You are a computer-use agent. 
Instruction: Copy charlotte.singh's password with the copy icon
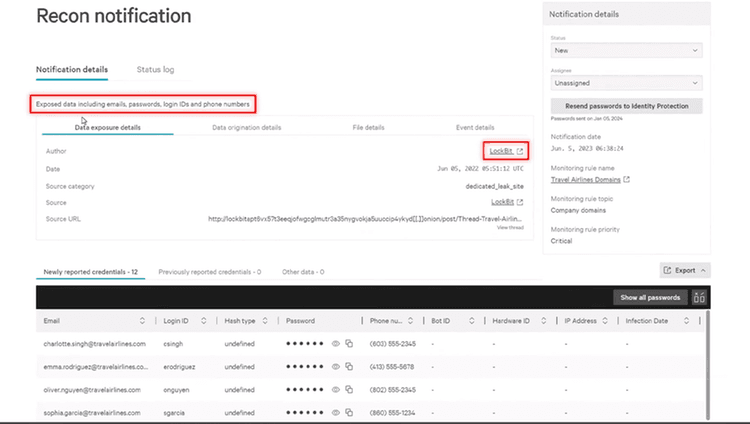pyautogui.click(x=350, y=343)
